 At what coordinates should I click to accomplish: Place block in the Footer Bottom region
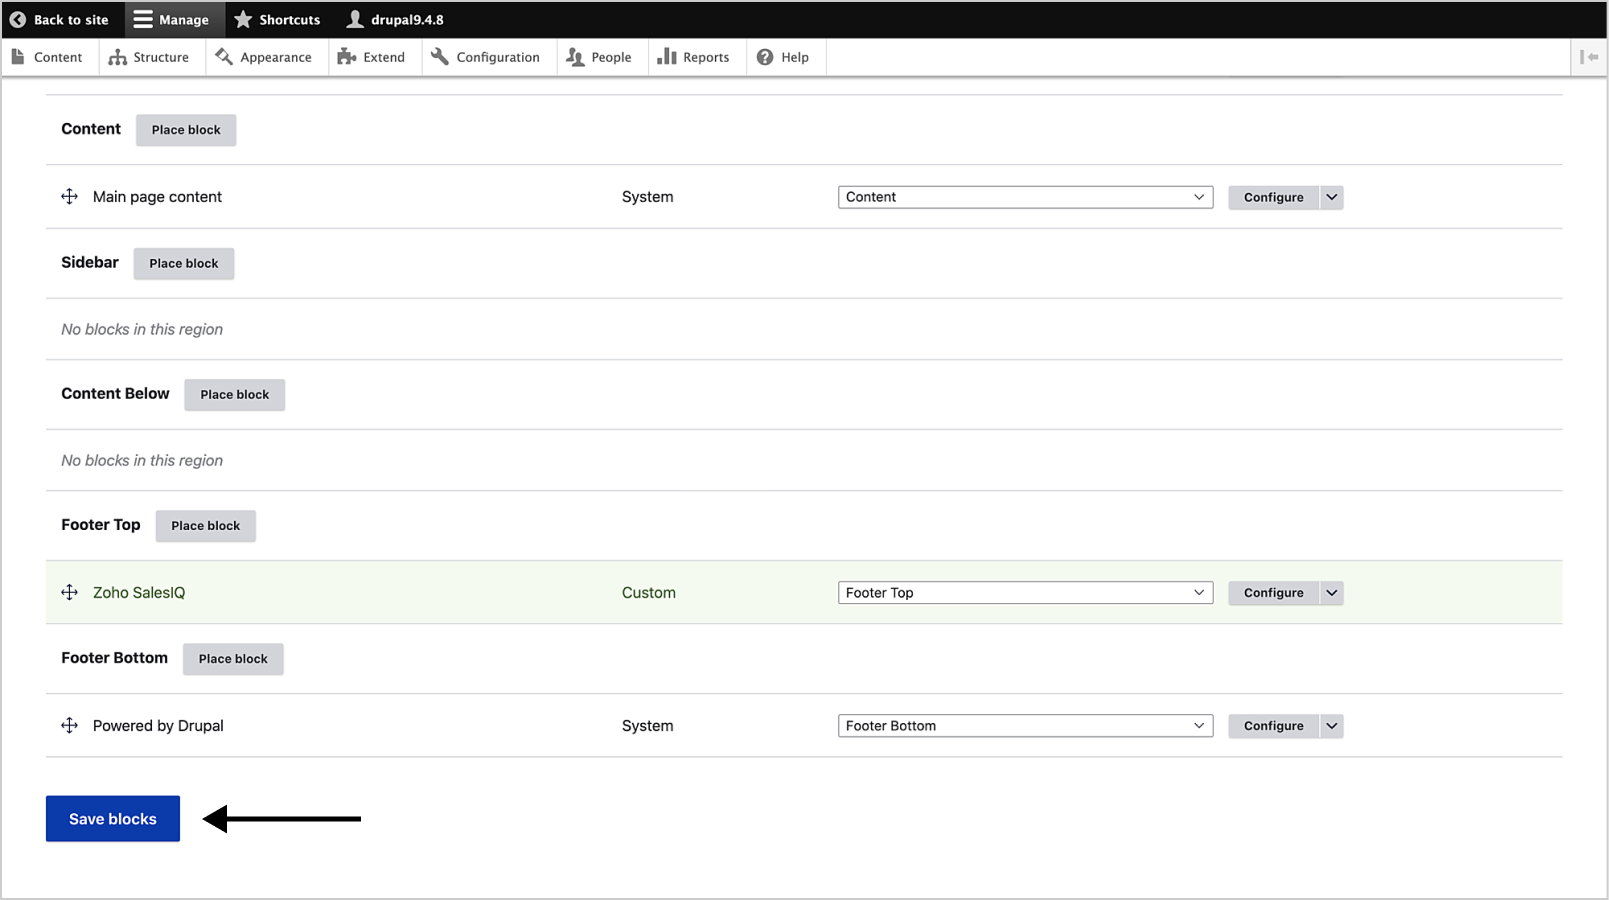pos(233,659)
